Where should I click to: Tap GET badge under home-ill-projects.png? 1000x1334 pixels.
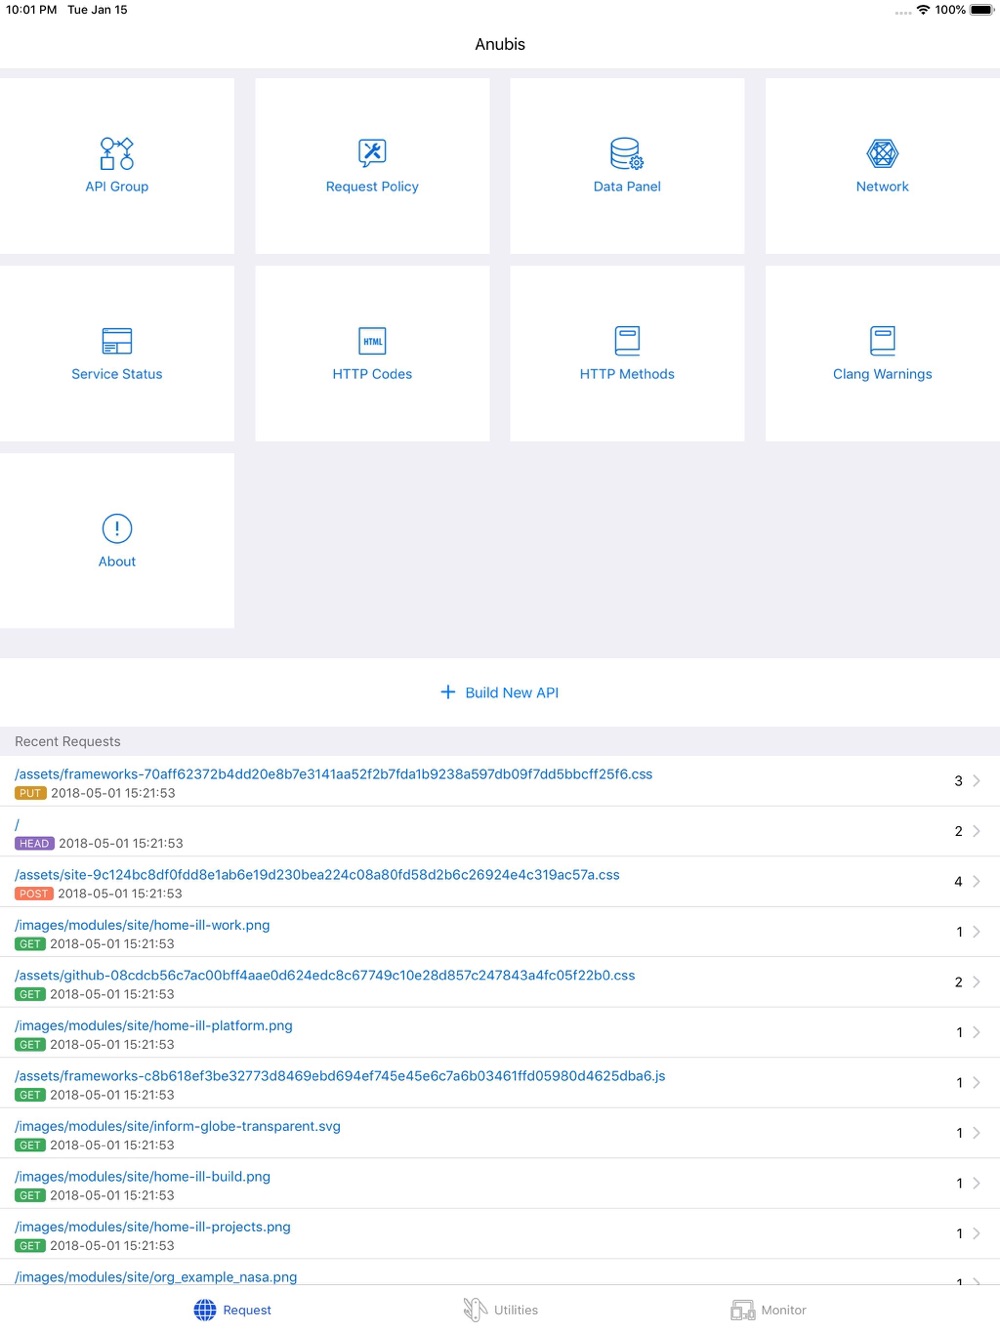click(x=30, y=1246)
